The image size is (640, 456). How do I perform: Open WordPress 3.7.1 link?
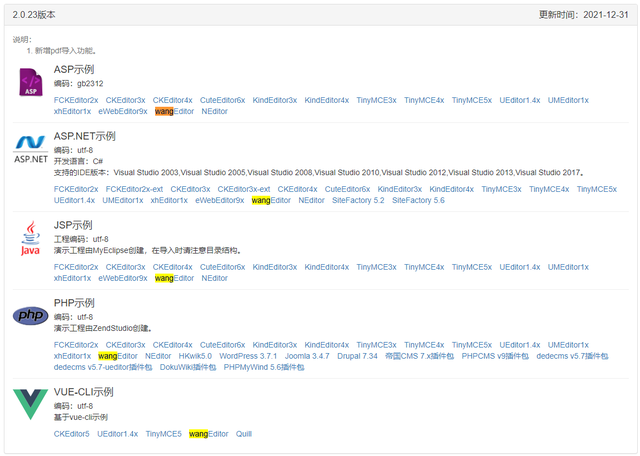click(x=248, y=356)
